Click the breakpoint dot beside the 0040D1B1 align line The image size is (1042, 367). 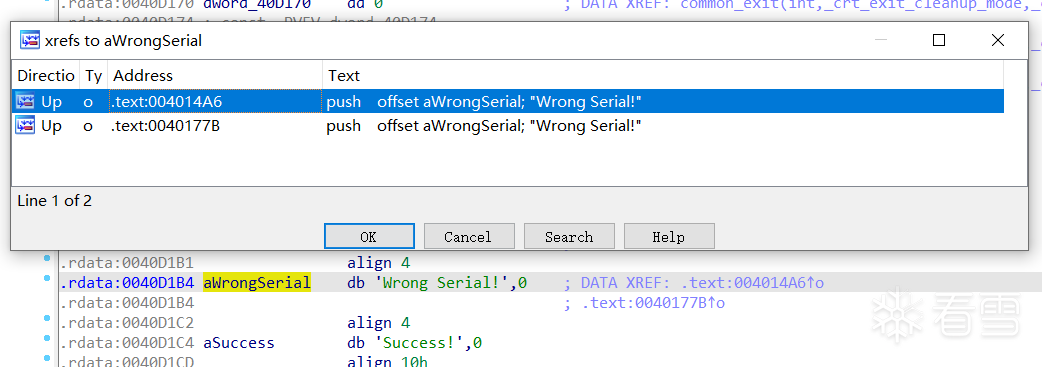(47, 257)
